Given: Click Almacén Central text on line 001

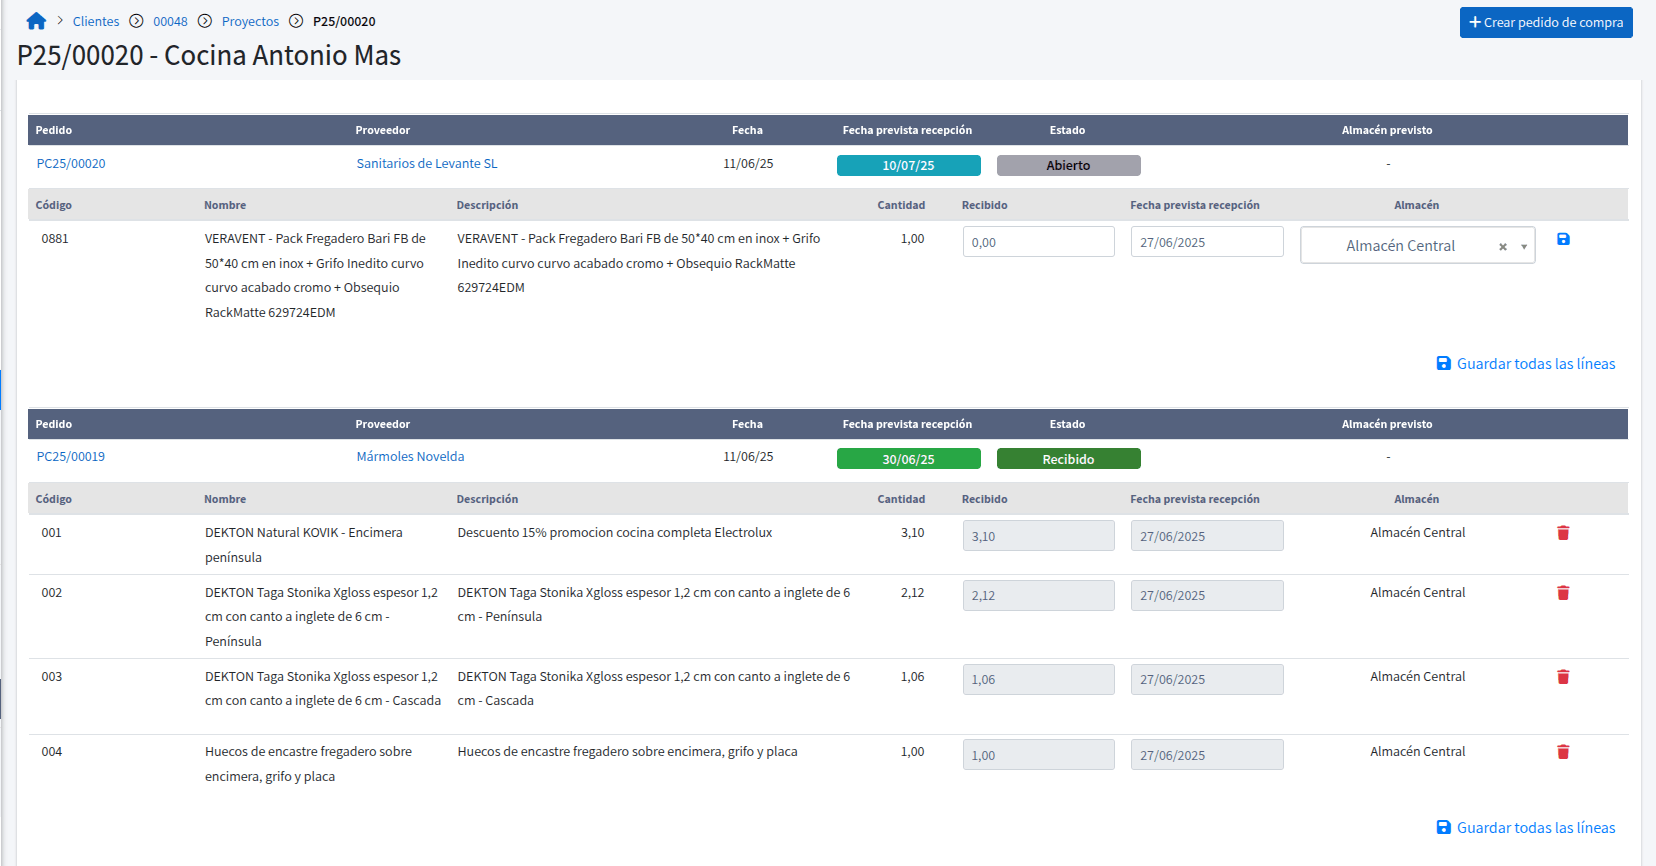Looking at the screenshot, I should (1417, 533).
